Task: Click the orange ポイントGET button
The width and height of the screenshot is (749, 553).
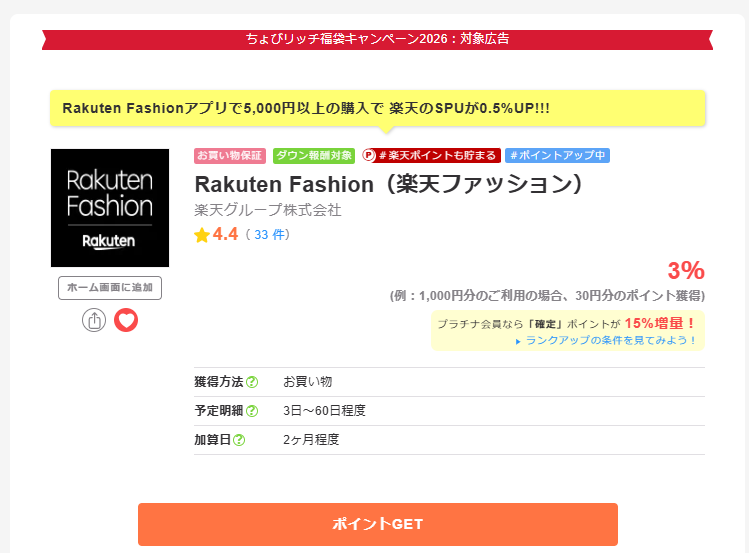Action: click(377, 524)
